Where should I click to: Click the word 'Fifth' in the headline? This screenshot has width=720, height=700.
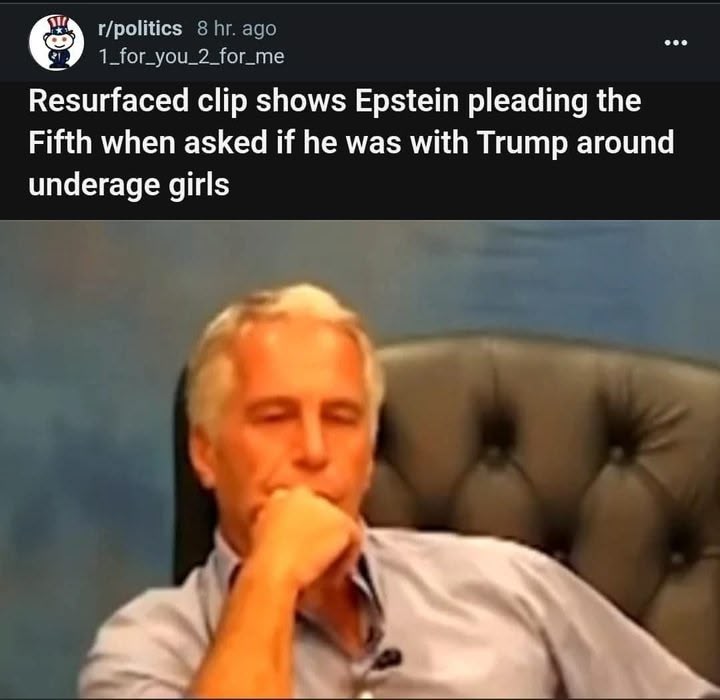point(60,142)
